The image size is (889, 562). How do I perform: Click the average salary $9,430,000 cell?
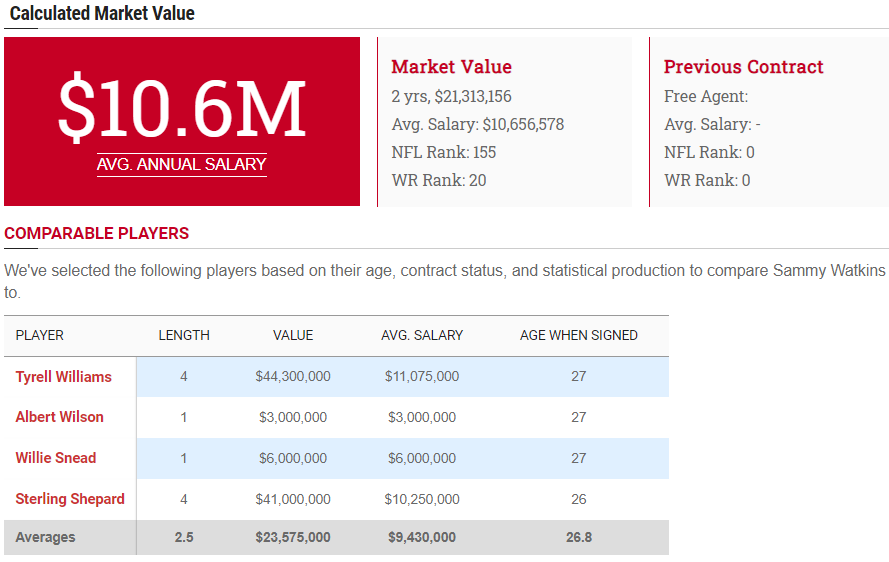pyautogui.click(x=422, y=537)
